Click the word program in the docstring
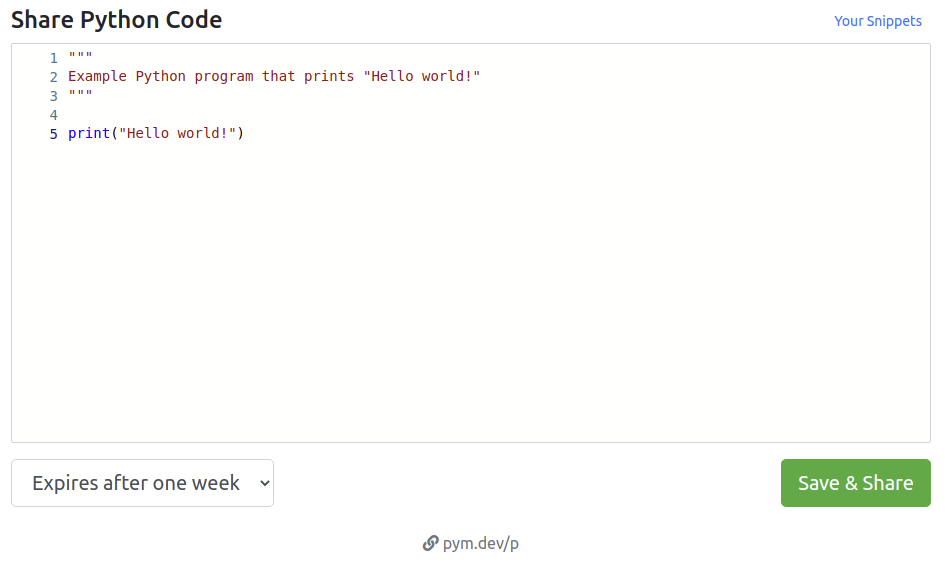 click(224, 77)
